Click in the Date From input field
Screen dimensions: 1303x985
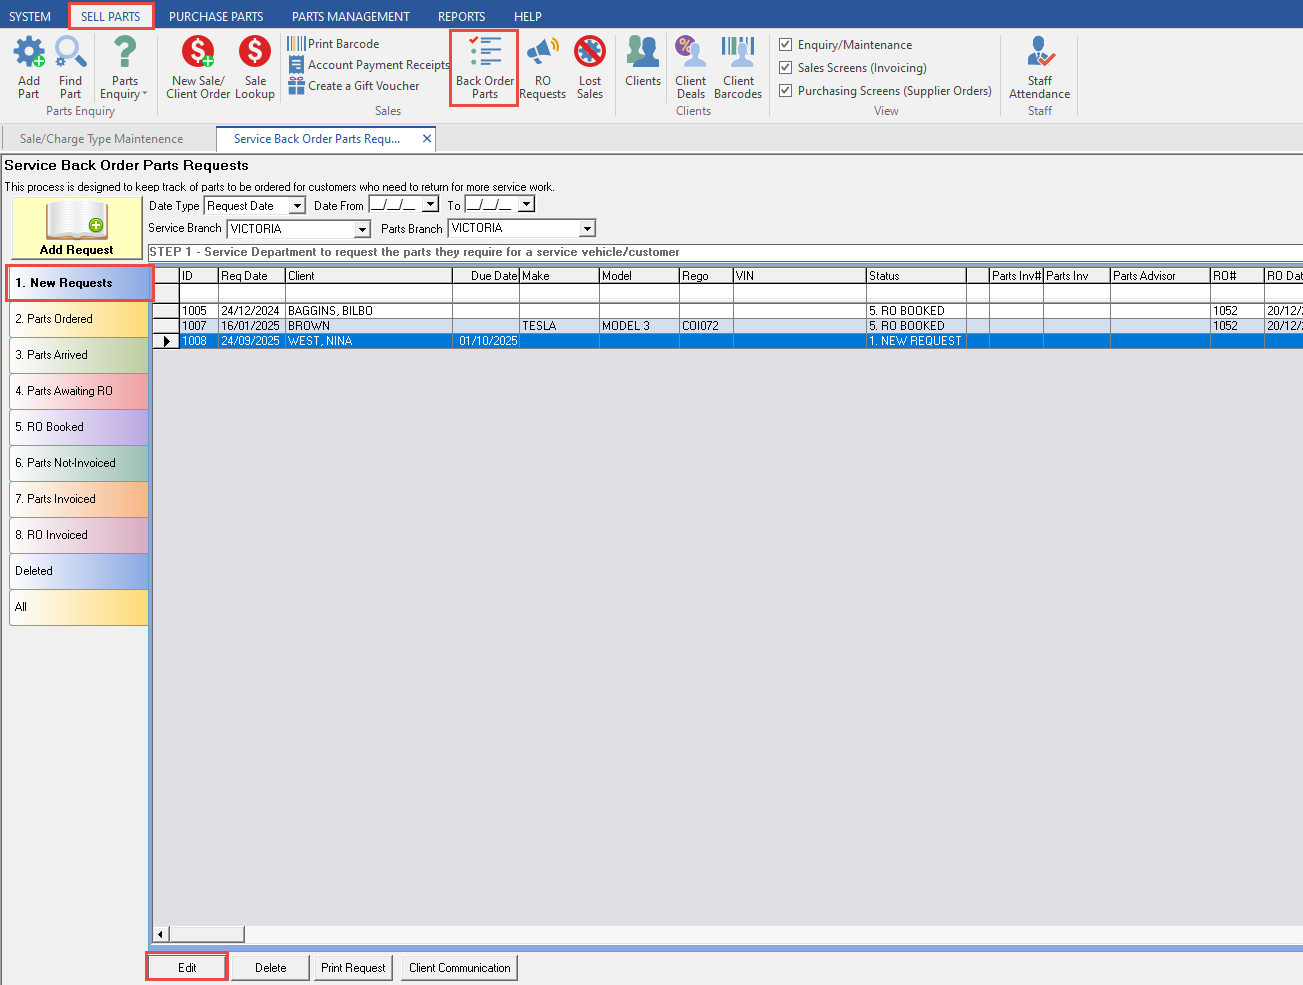pos(396,204)
